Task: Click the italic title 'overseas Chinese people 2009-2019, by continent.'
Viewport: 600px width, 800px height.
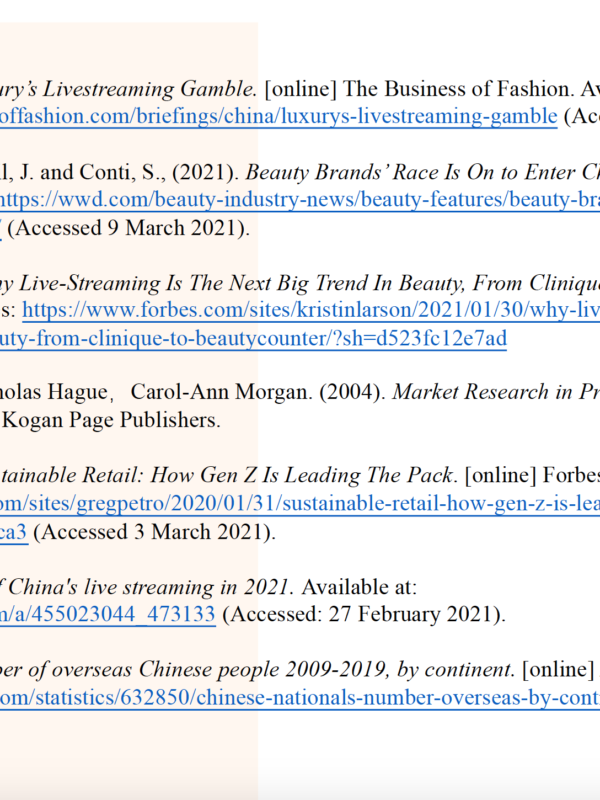Action: (283, 669)
